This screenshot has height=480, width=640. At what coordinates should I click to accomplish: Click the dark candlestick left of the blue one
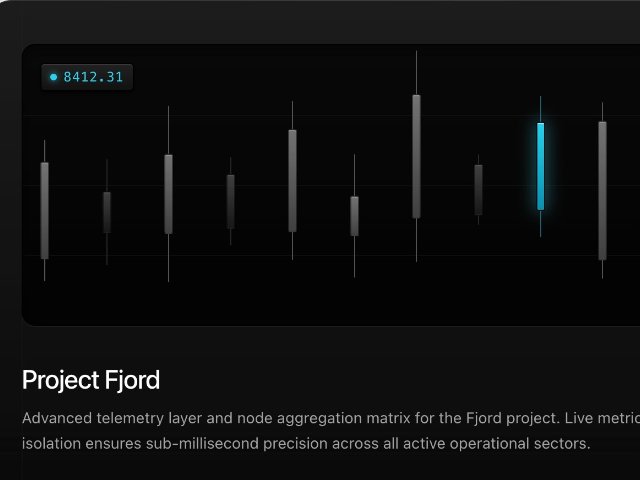478,190
